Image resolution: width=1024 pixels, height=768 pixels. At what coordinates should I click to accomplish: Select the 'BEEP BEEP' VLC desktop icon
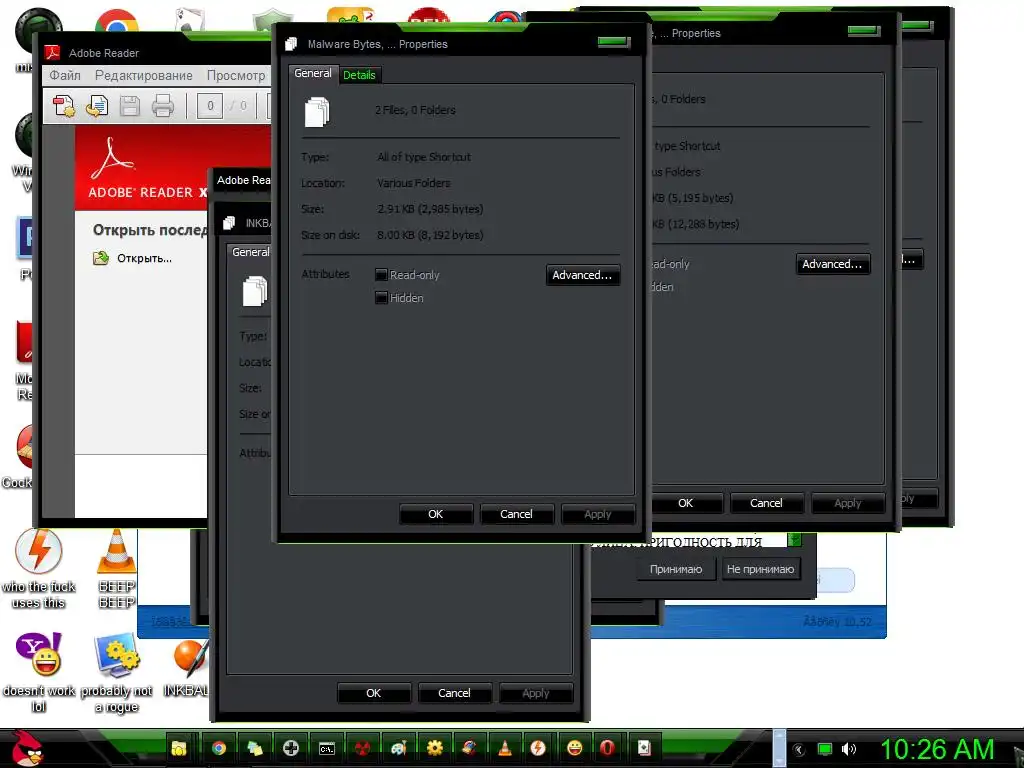pyautogui.click(x=116, y=568)
